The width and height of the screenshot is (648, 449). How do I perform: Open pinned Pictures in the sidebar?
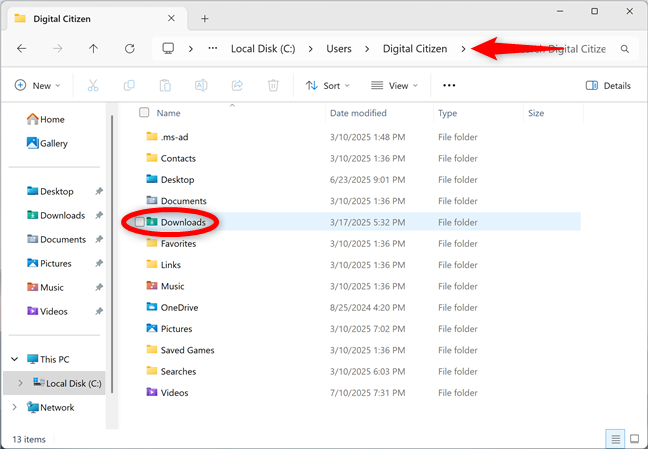pyautogui.click(x=49, y=263)
